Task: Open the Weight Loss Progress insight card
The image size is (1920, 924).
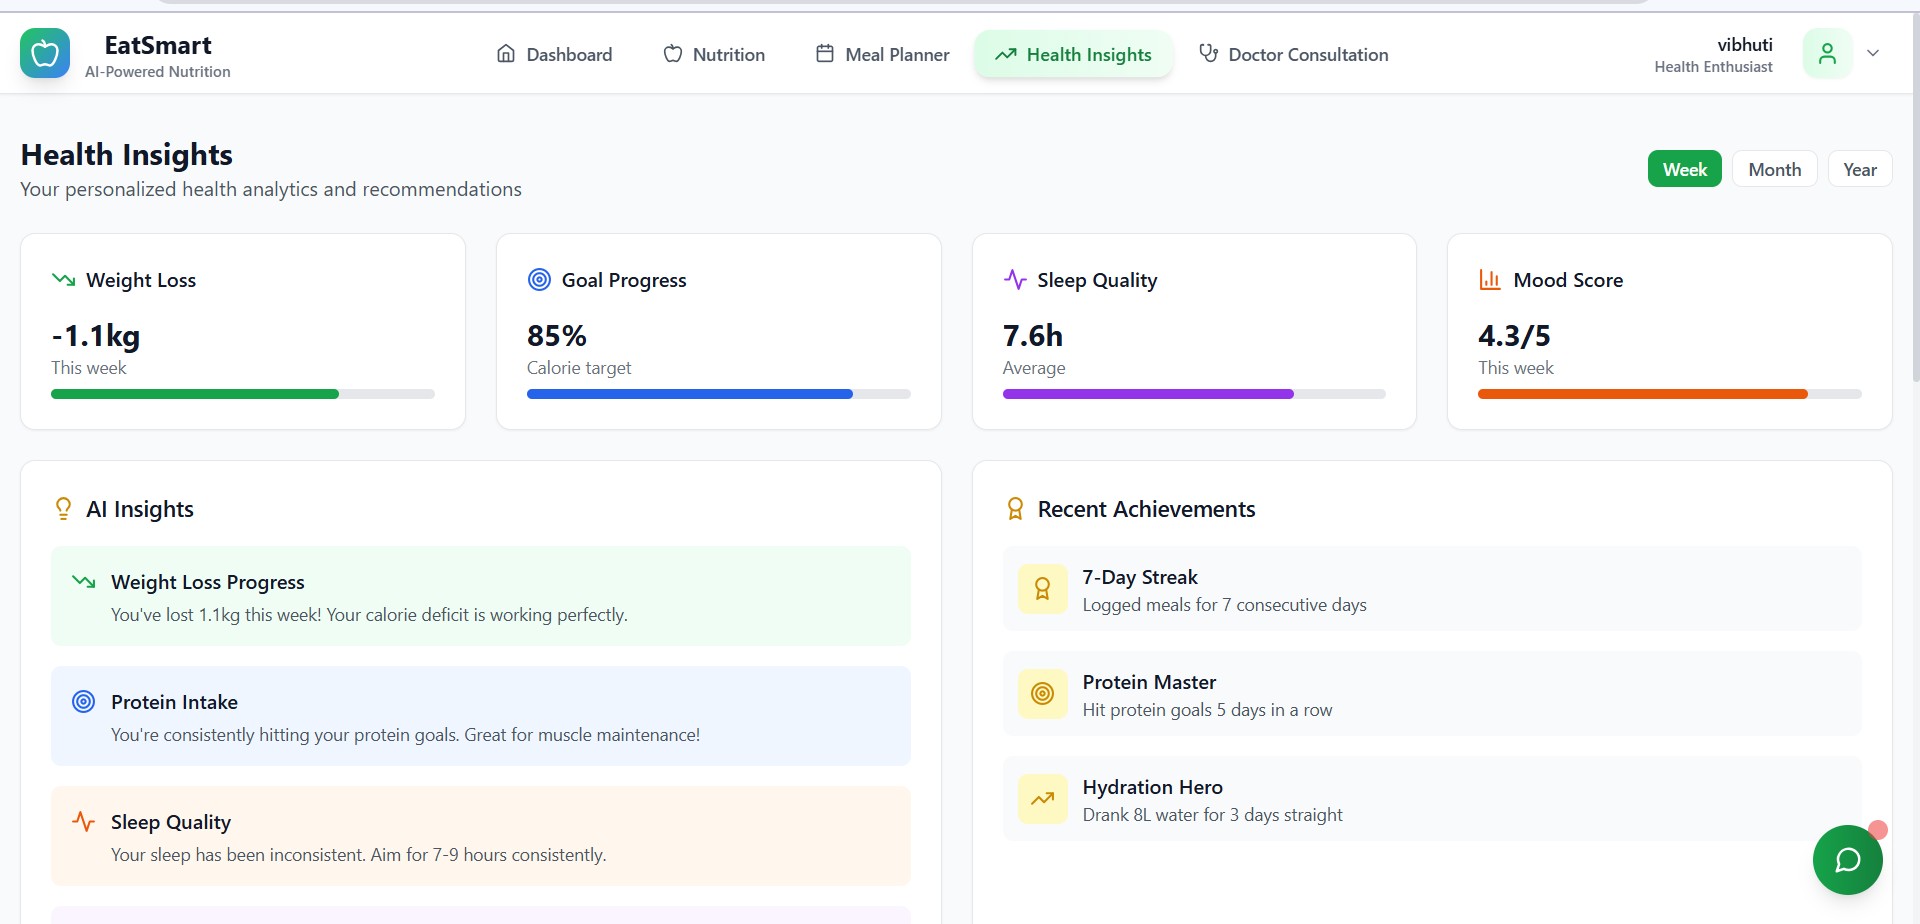Action: tap(481, 596)
